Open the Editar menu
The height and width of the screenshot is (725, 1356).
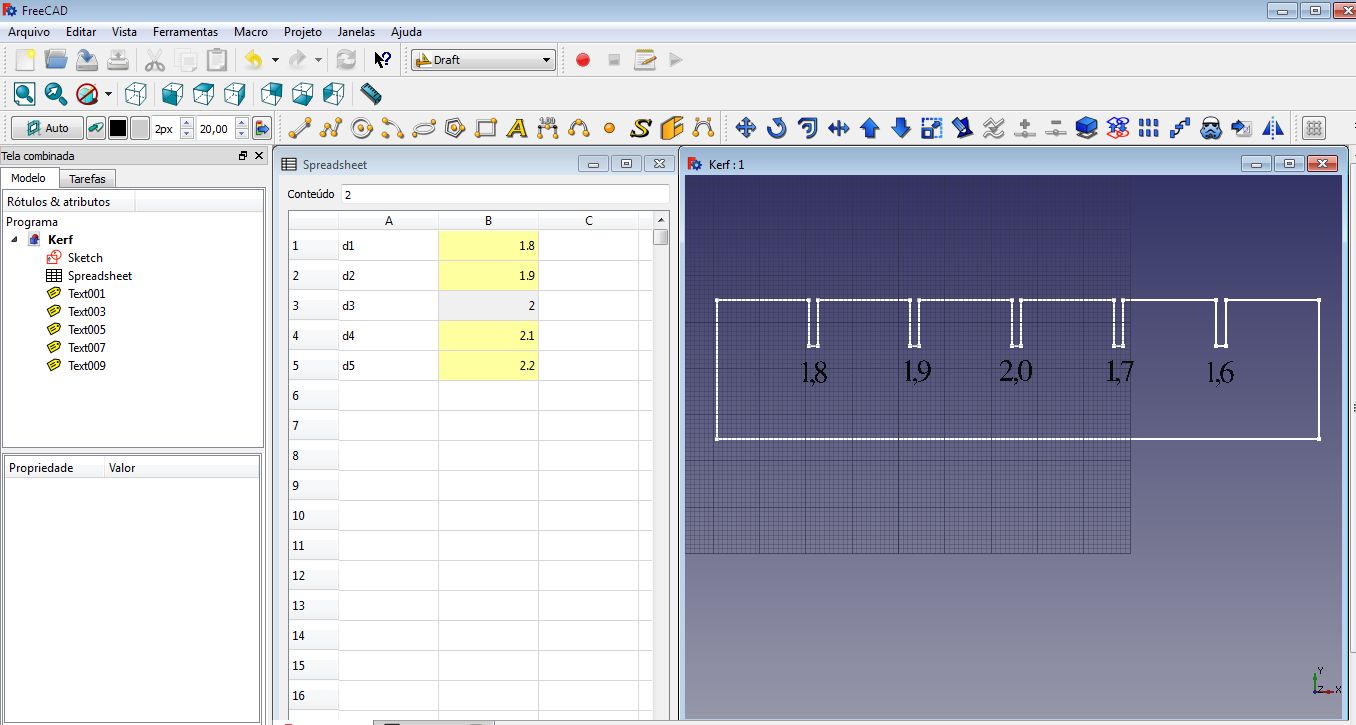click(x=81, y=32)
